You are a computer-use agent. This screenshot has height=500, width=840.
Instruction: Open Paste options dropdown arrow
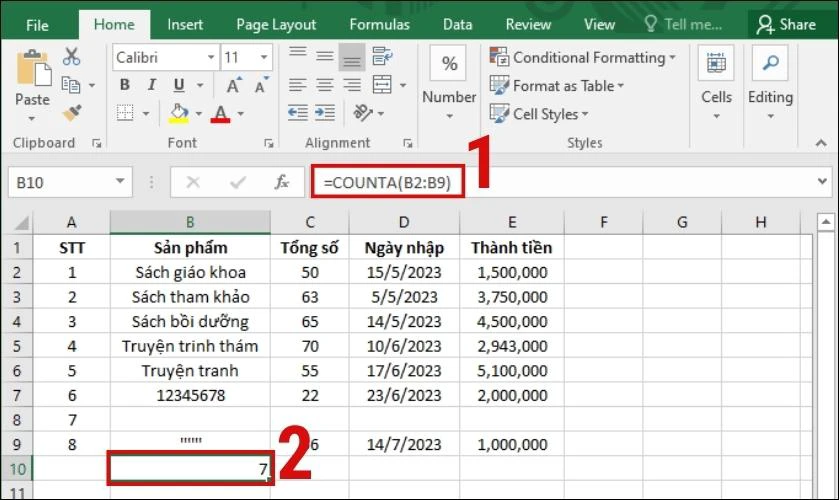point(32,118)
